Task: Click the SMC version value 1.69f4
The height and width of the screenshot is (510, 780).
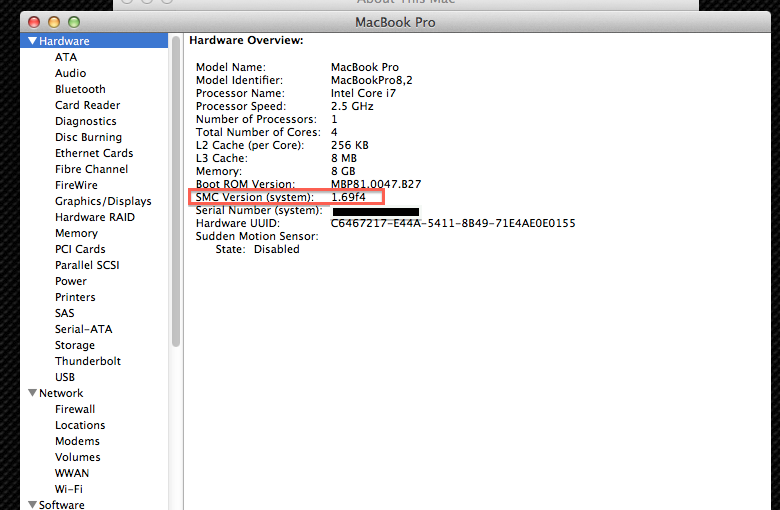Action: [x=348, y=197]
